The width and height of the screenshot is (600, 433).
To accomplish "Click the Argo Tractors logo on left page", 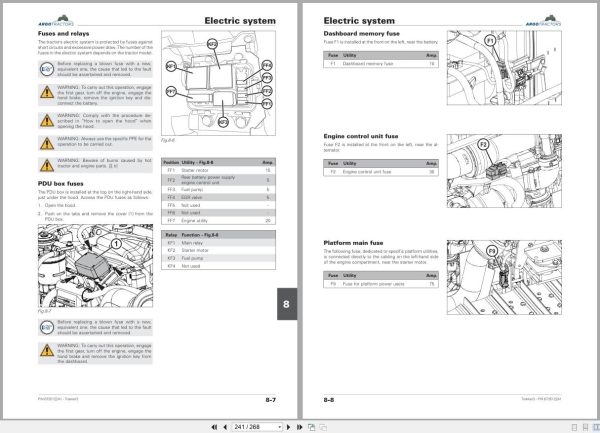I will (x=56, y=21).
